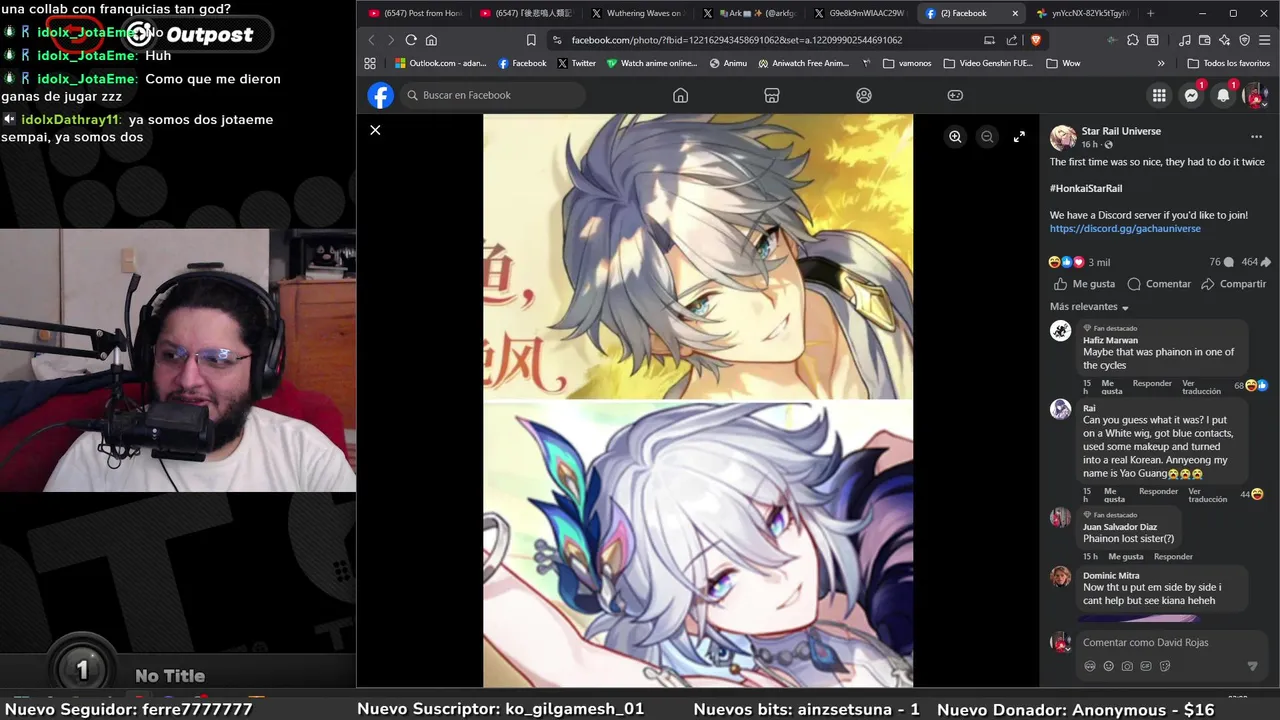The height and width of the screenshot is (720, 1280).
Task: Switch to Post from Honkai YouTube tab
Action: coord(414,13)
